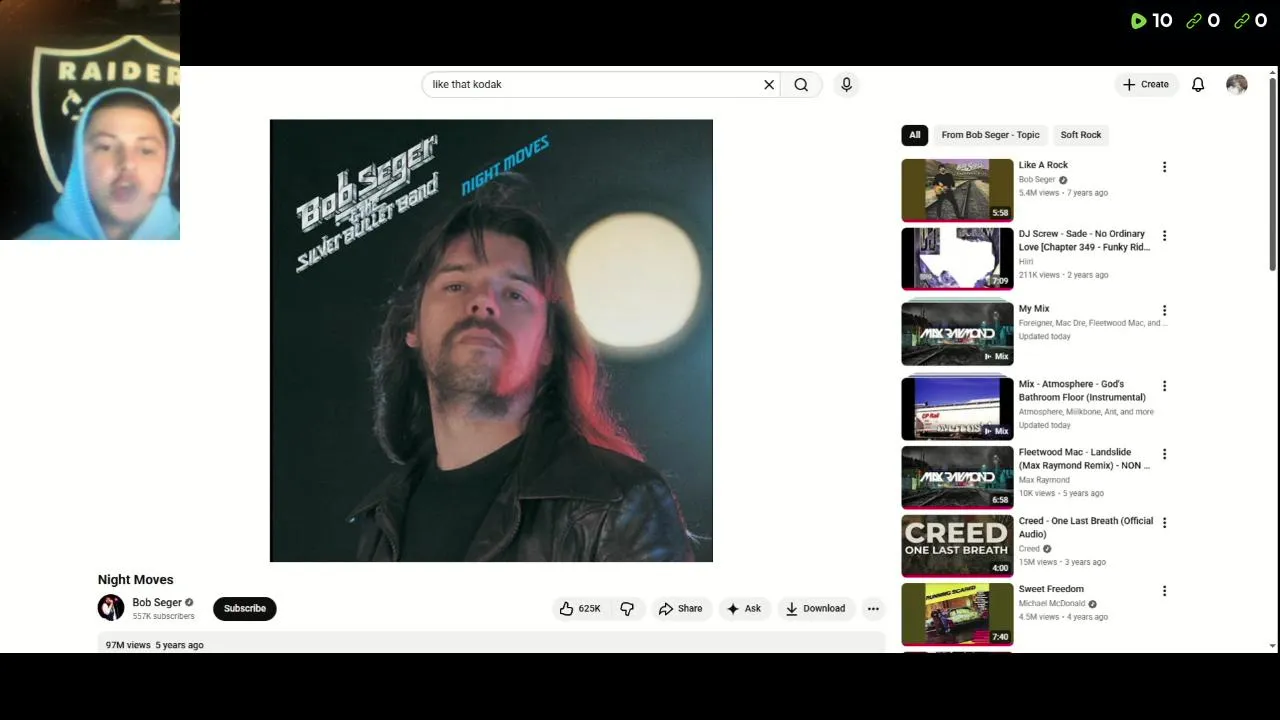Click the webcam overlay picture
Screen dimensions: 1280x720
(x=90, y=120)
